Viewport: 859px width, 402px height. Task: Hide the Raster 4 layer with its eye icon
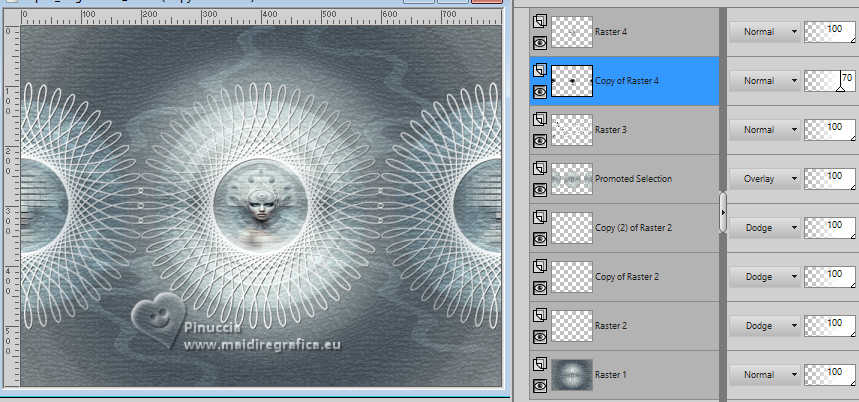point(540,42)
